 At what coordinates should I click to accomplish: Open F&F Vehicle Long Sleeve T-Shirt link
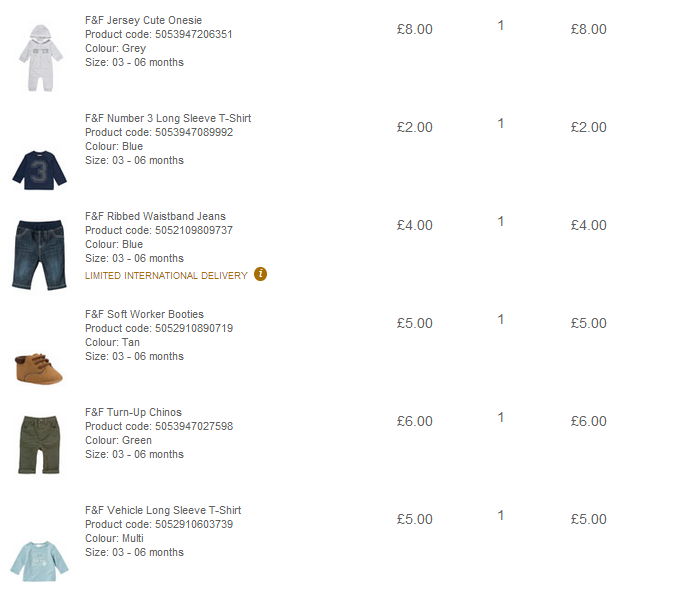click(163, 510)
